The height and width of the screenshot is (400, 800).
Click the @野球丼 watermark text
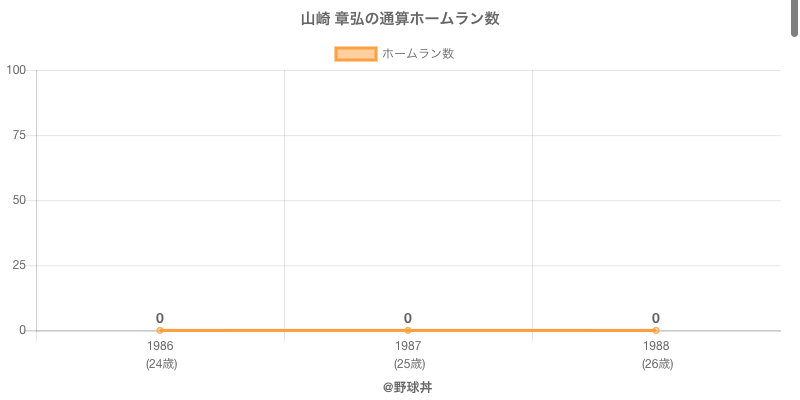click(407, 387)
